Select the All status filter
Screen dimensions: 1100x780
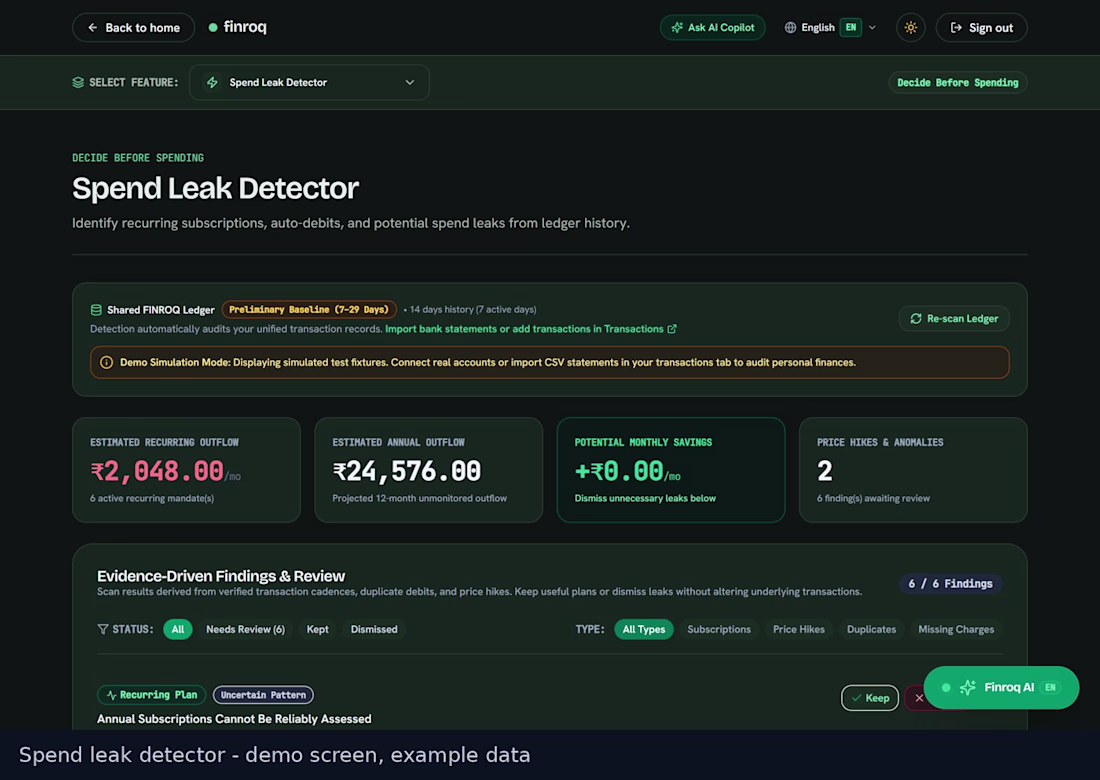tap(177, 629)
